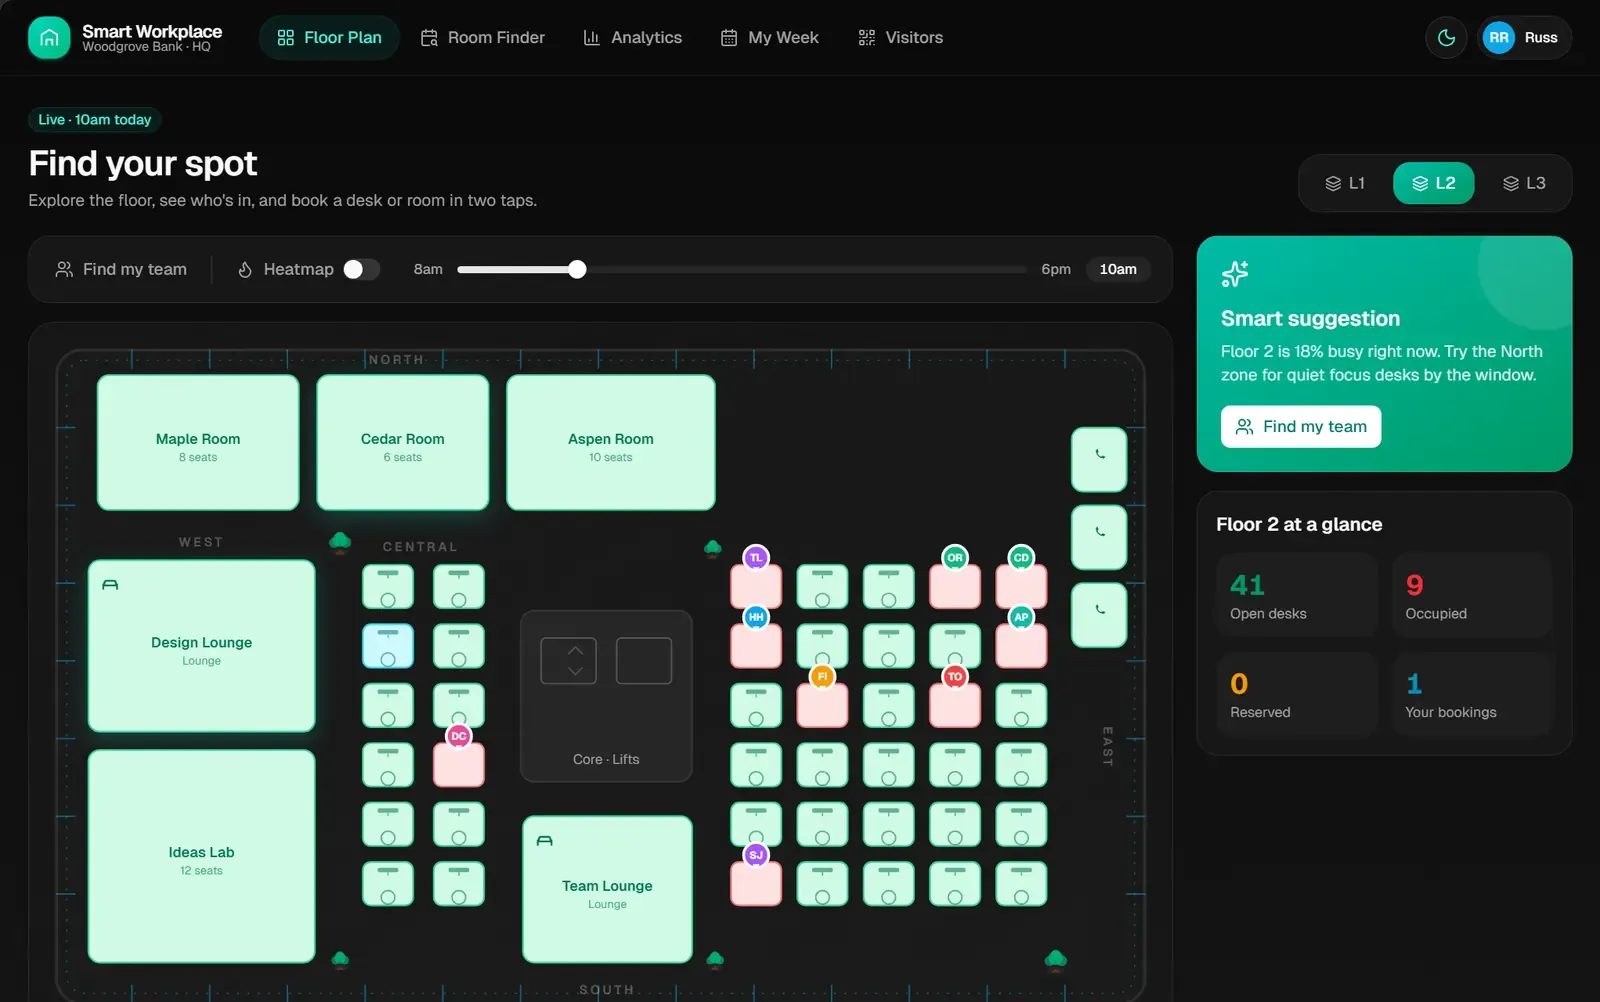Open the Room Finder tab
Screen dimensions: 1600x1002
coord(483,38)
